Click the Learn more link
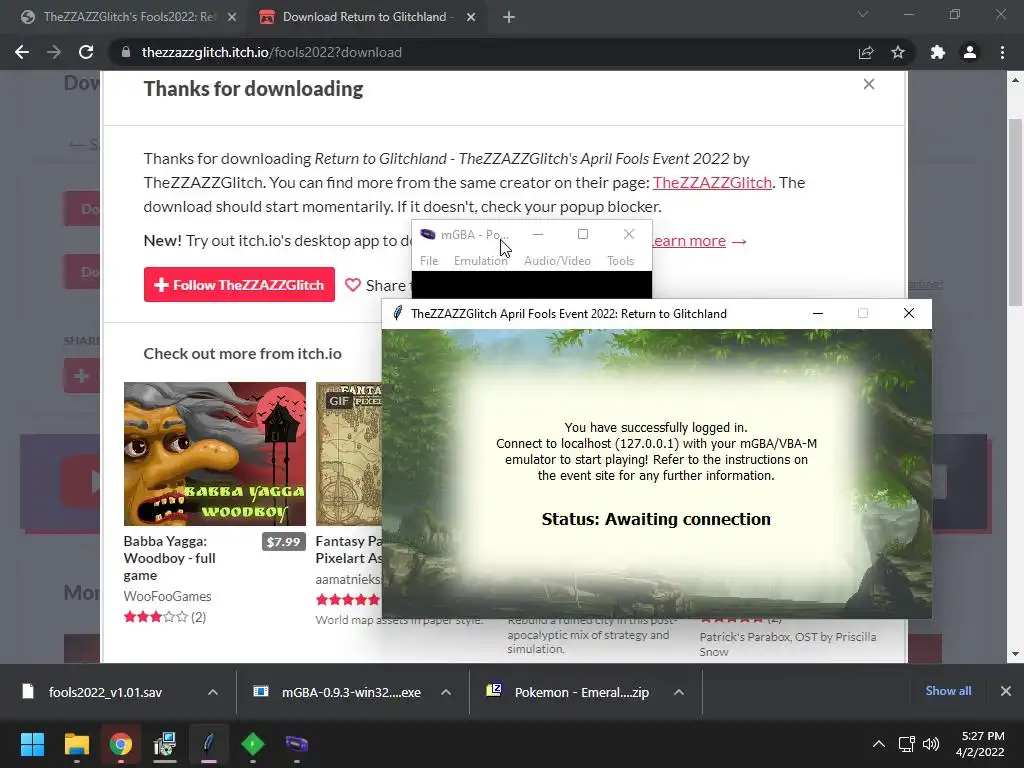This screenshot has width=1024, height=768. (689, 241)
